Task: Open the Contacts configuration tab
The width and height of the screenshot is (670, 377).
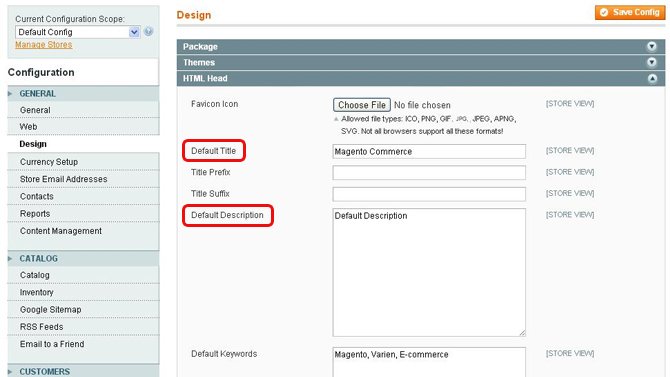Action: pyautogui.click(x=83, y=196)
